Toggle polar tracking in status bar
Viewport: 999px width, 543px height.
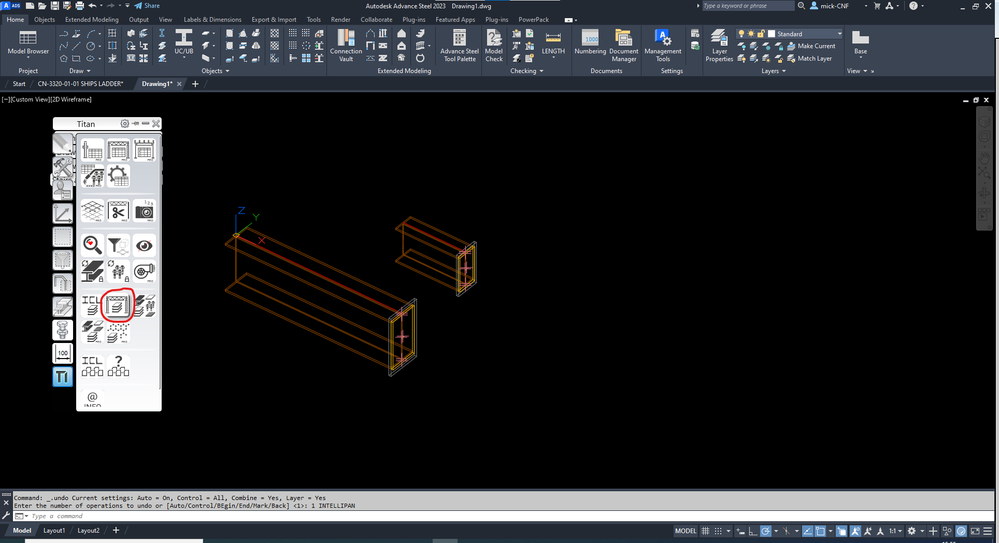coord(766,531)
